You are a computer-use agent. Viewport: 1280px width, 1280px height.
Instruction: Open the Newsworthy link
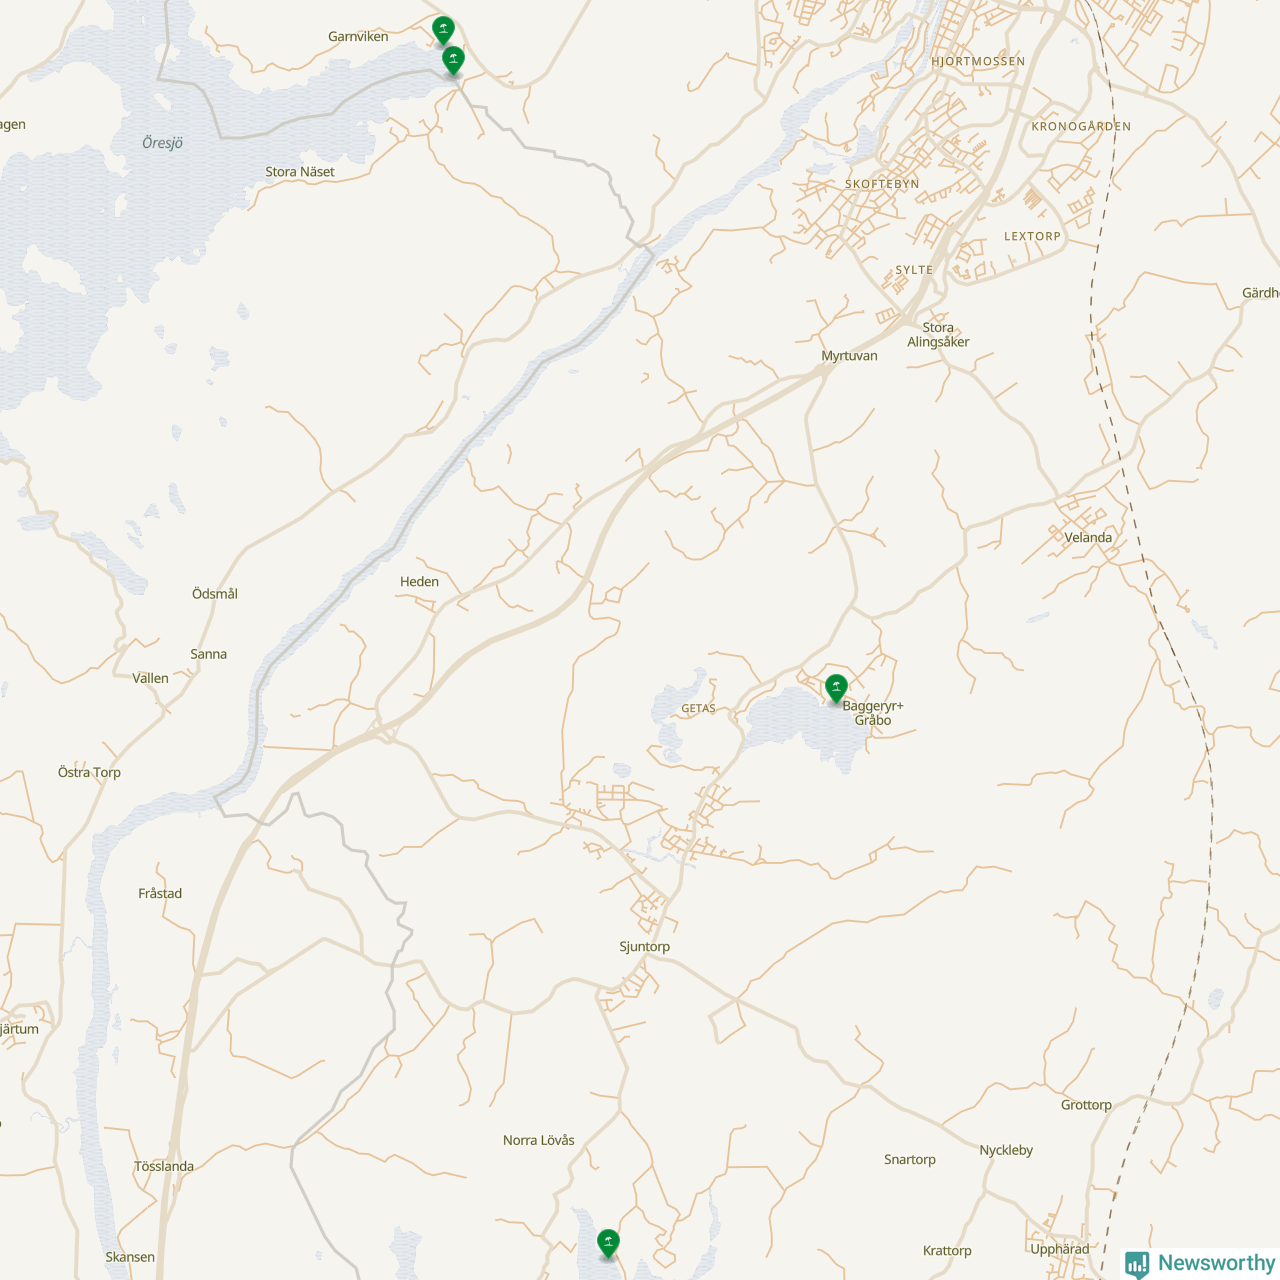click(1200, 1263)
